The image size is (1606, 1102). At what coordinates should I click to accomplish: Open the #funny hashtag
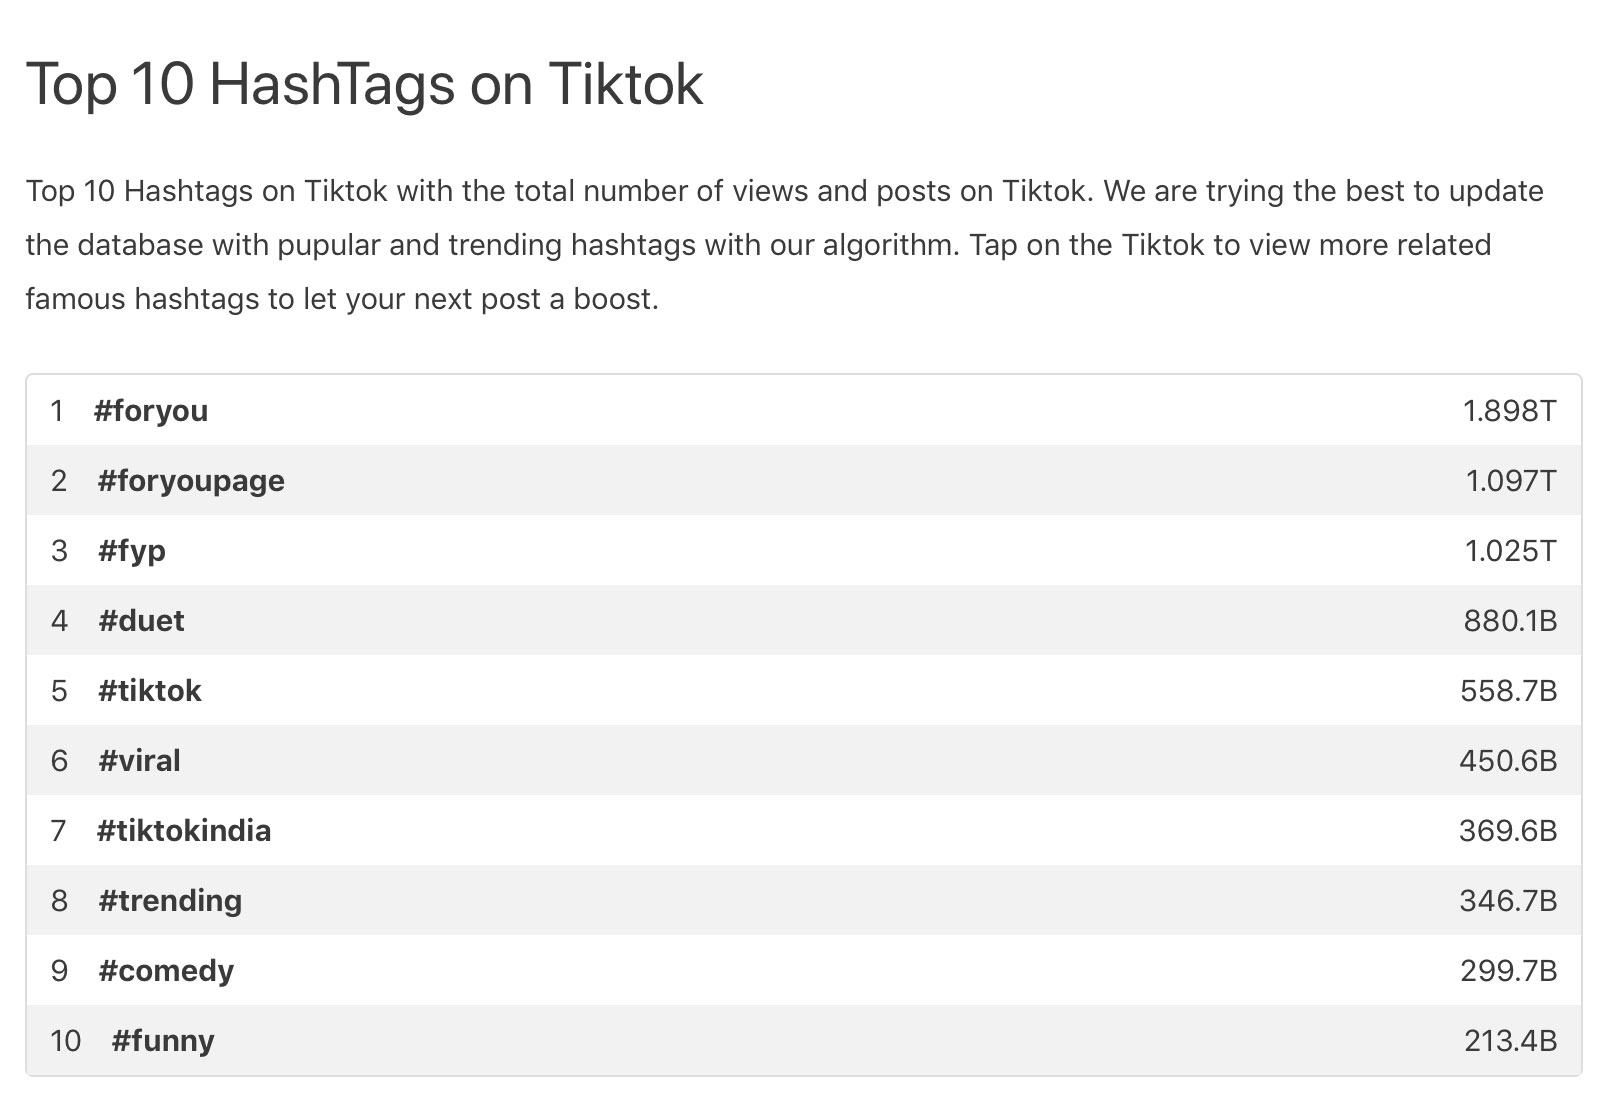(x=163, y=1041)
